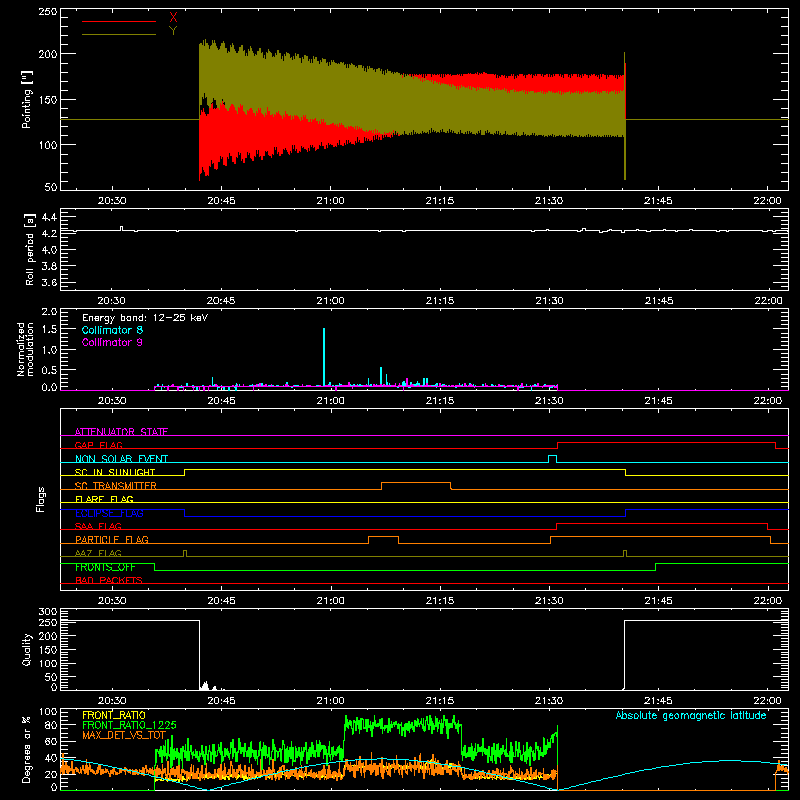
Task: Select the red X legend label
Action: tap(173, 18)
